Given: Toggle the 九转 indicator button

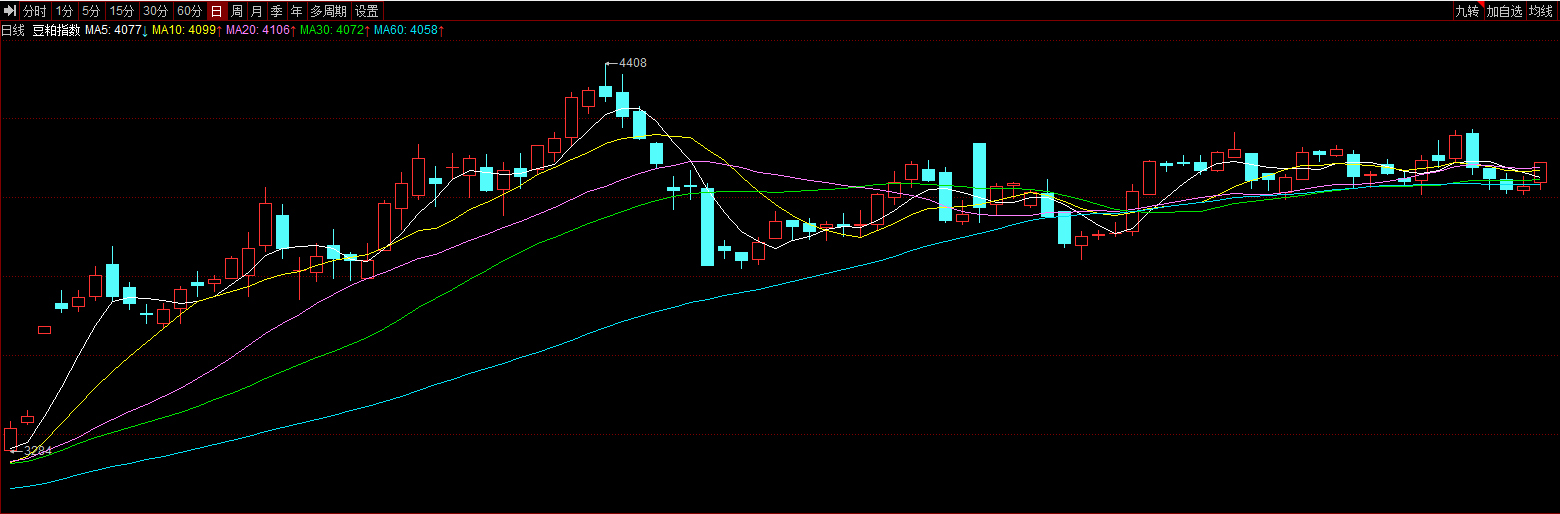Looking at the screenshot, I should (x=1467, y=11).
